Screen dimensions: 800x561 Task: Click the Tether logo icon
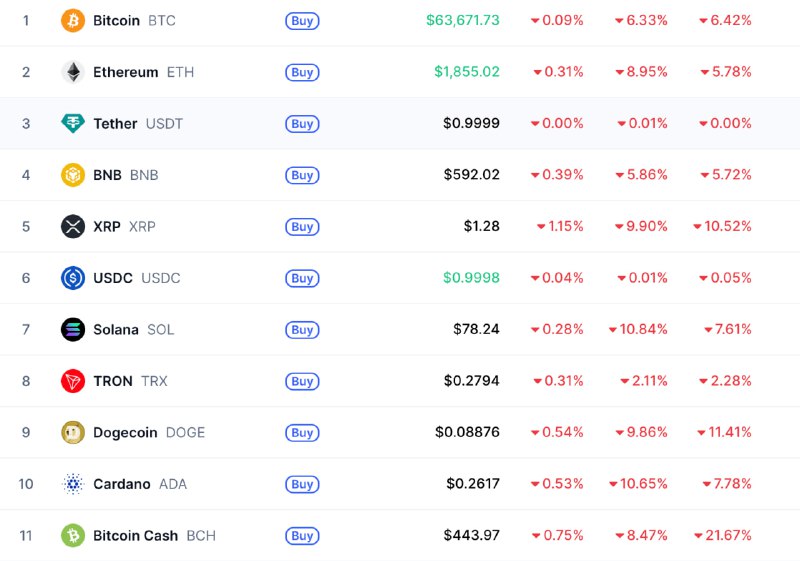pos(73,124)
